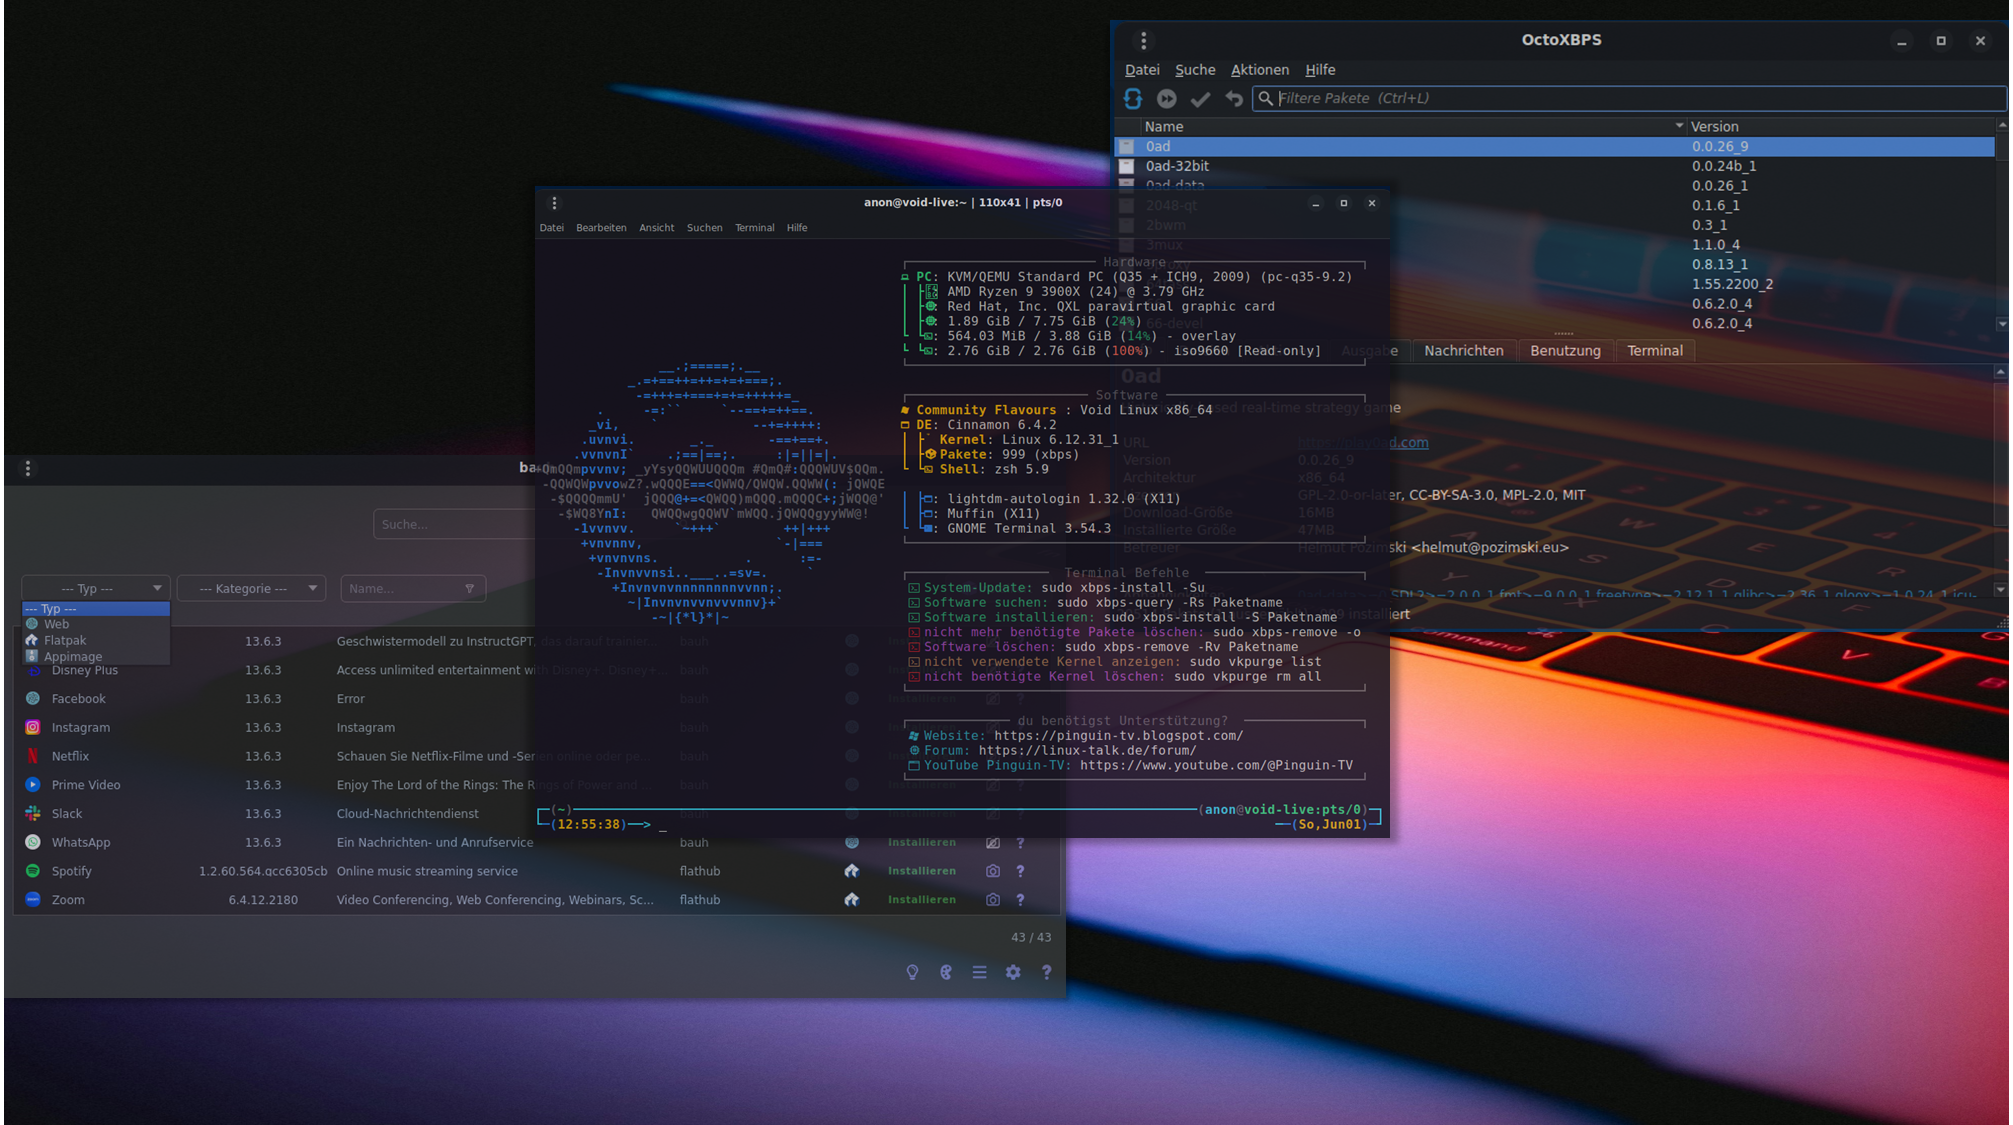Click the Instagram app icon in bauh list
Image resolution: width=2013 pixels, height=1125 pixels.
pos(33,727)
